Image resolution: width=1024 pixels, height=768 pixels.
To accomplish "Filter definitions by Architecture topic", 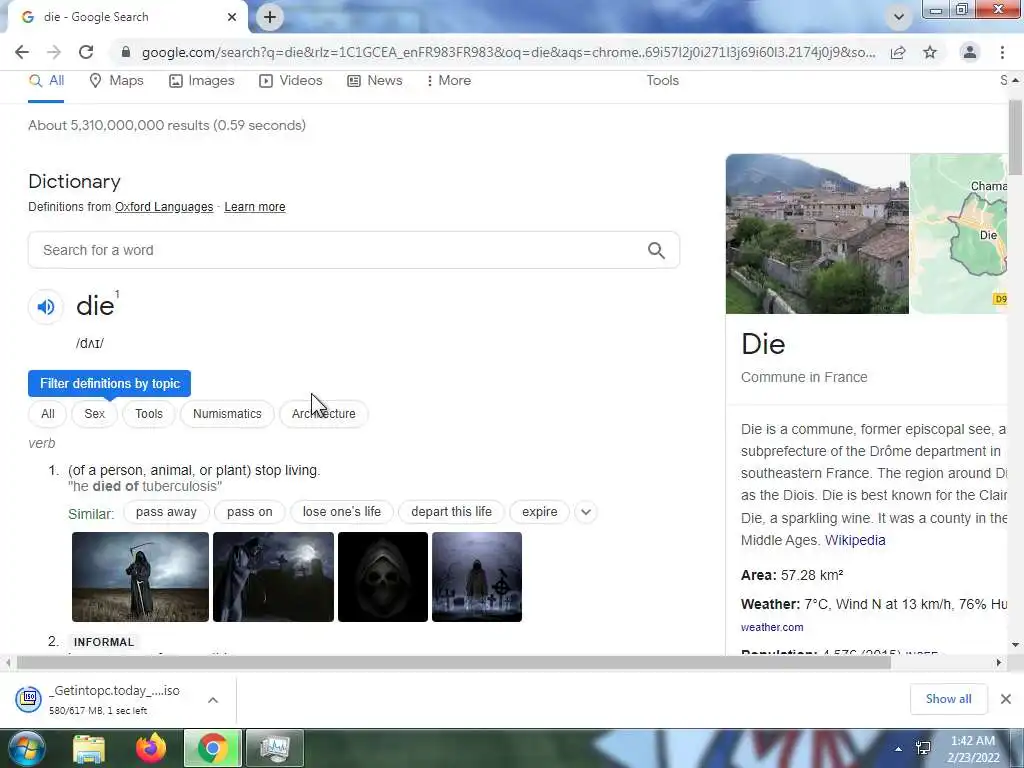I will point(324,414).
